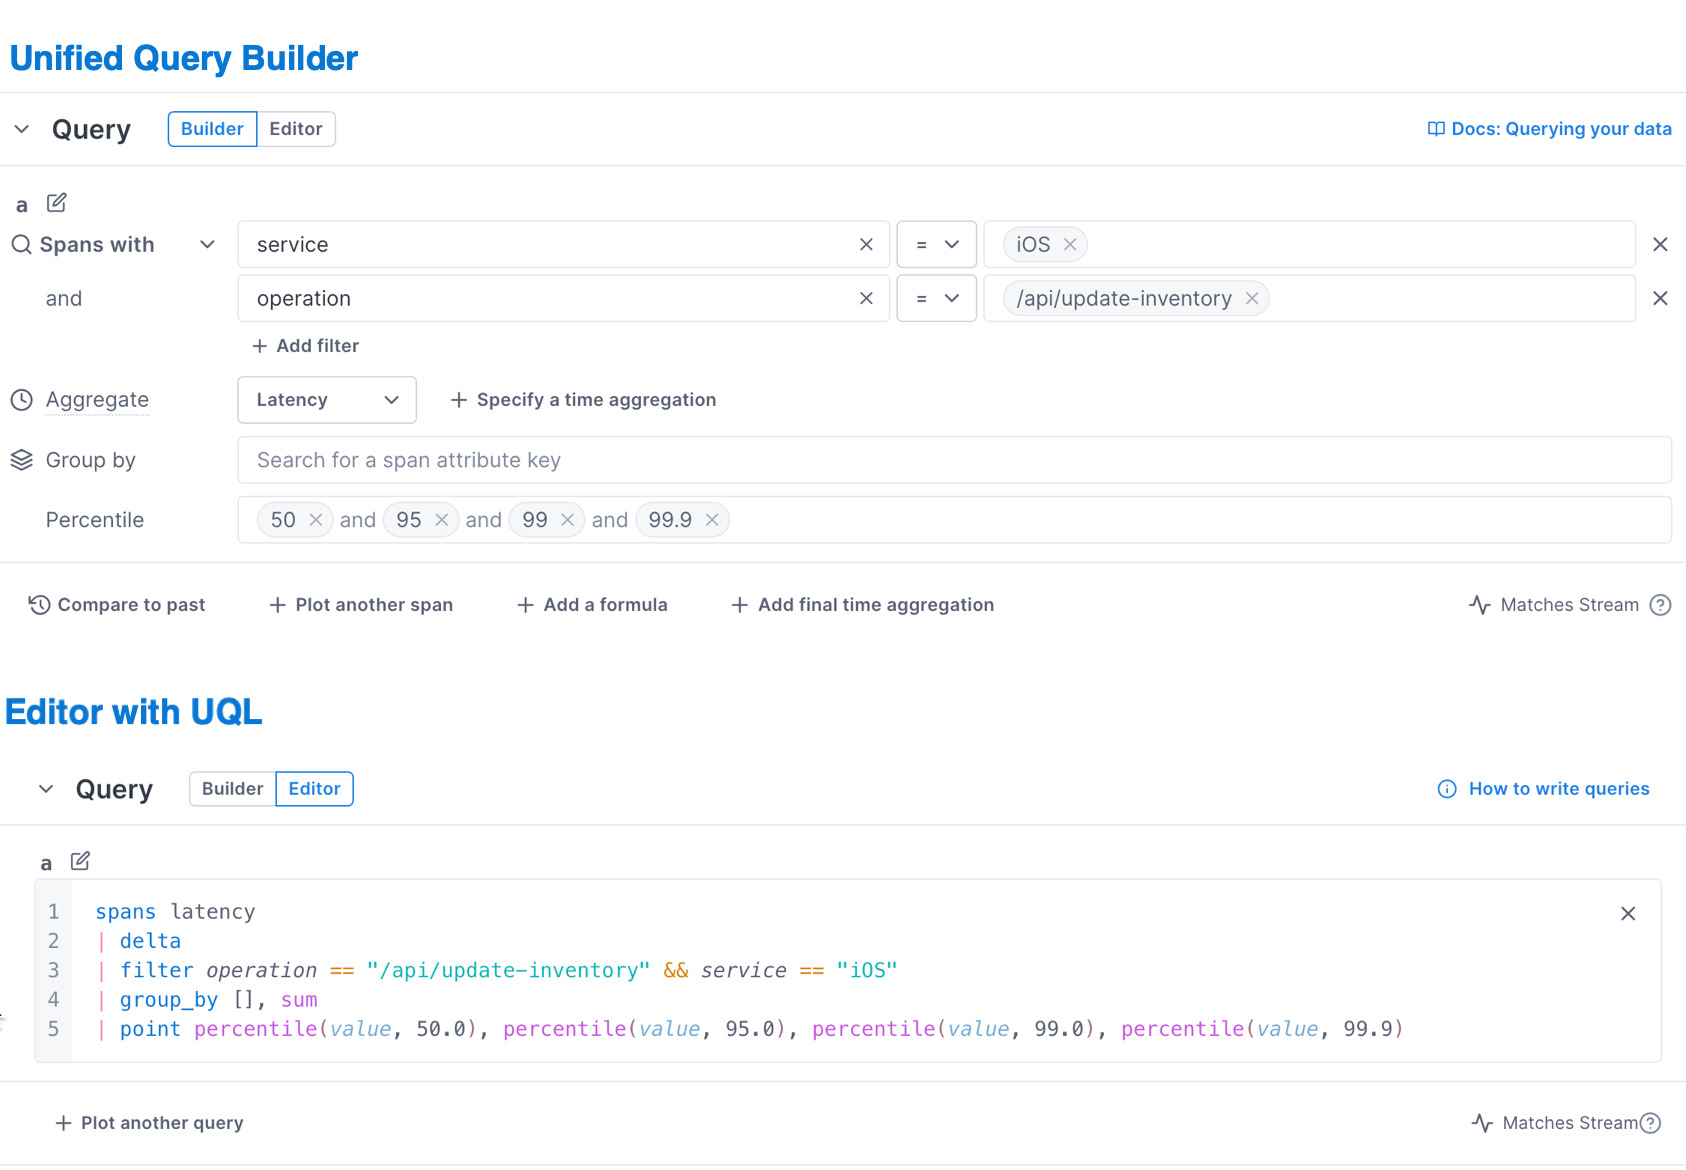Open Docs: Querying your data
Screen dimensions: 1686x1170
(x=1561, y=128)
